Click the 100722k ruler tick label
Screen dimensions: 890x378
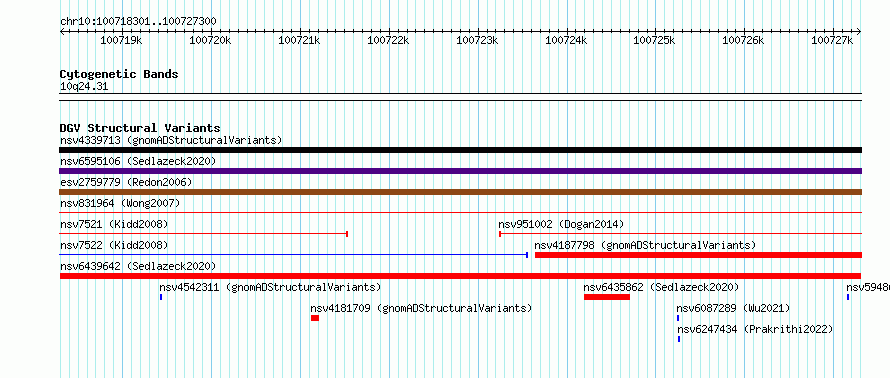(x=389, y=40)
